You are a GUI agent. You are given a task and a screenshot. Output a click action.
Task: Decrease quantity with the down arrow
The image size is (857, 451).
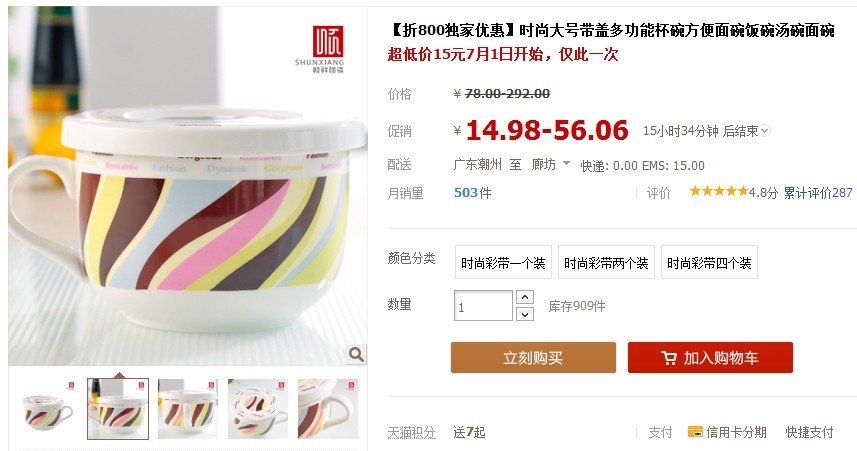[525, 314]
